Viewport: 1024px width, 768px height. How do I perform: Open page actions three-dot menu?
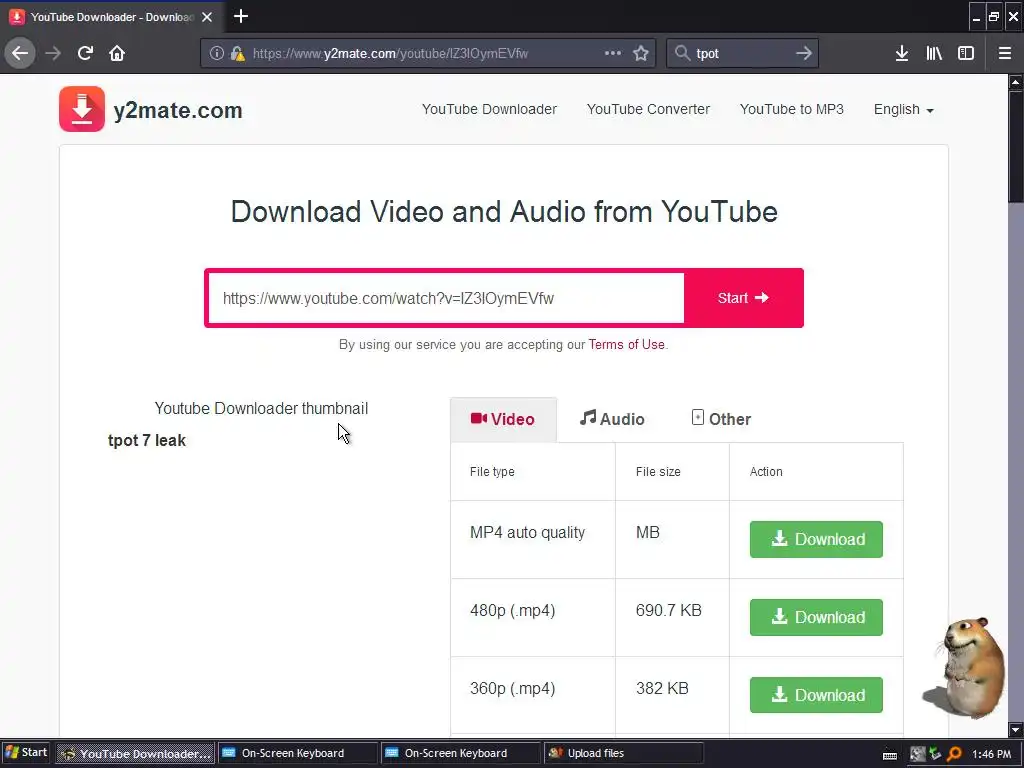(613, 53)
